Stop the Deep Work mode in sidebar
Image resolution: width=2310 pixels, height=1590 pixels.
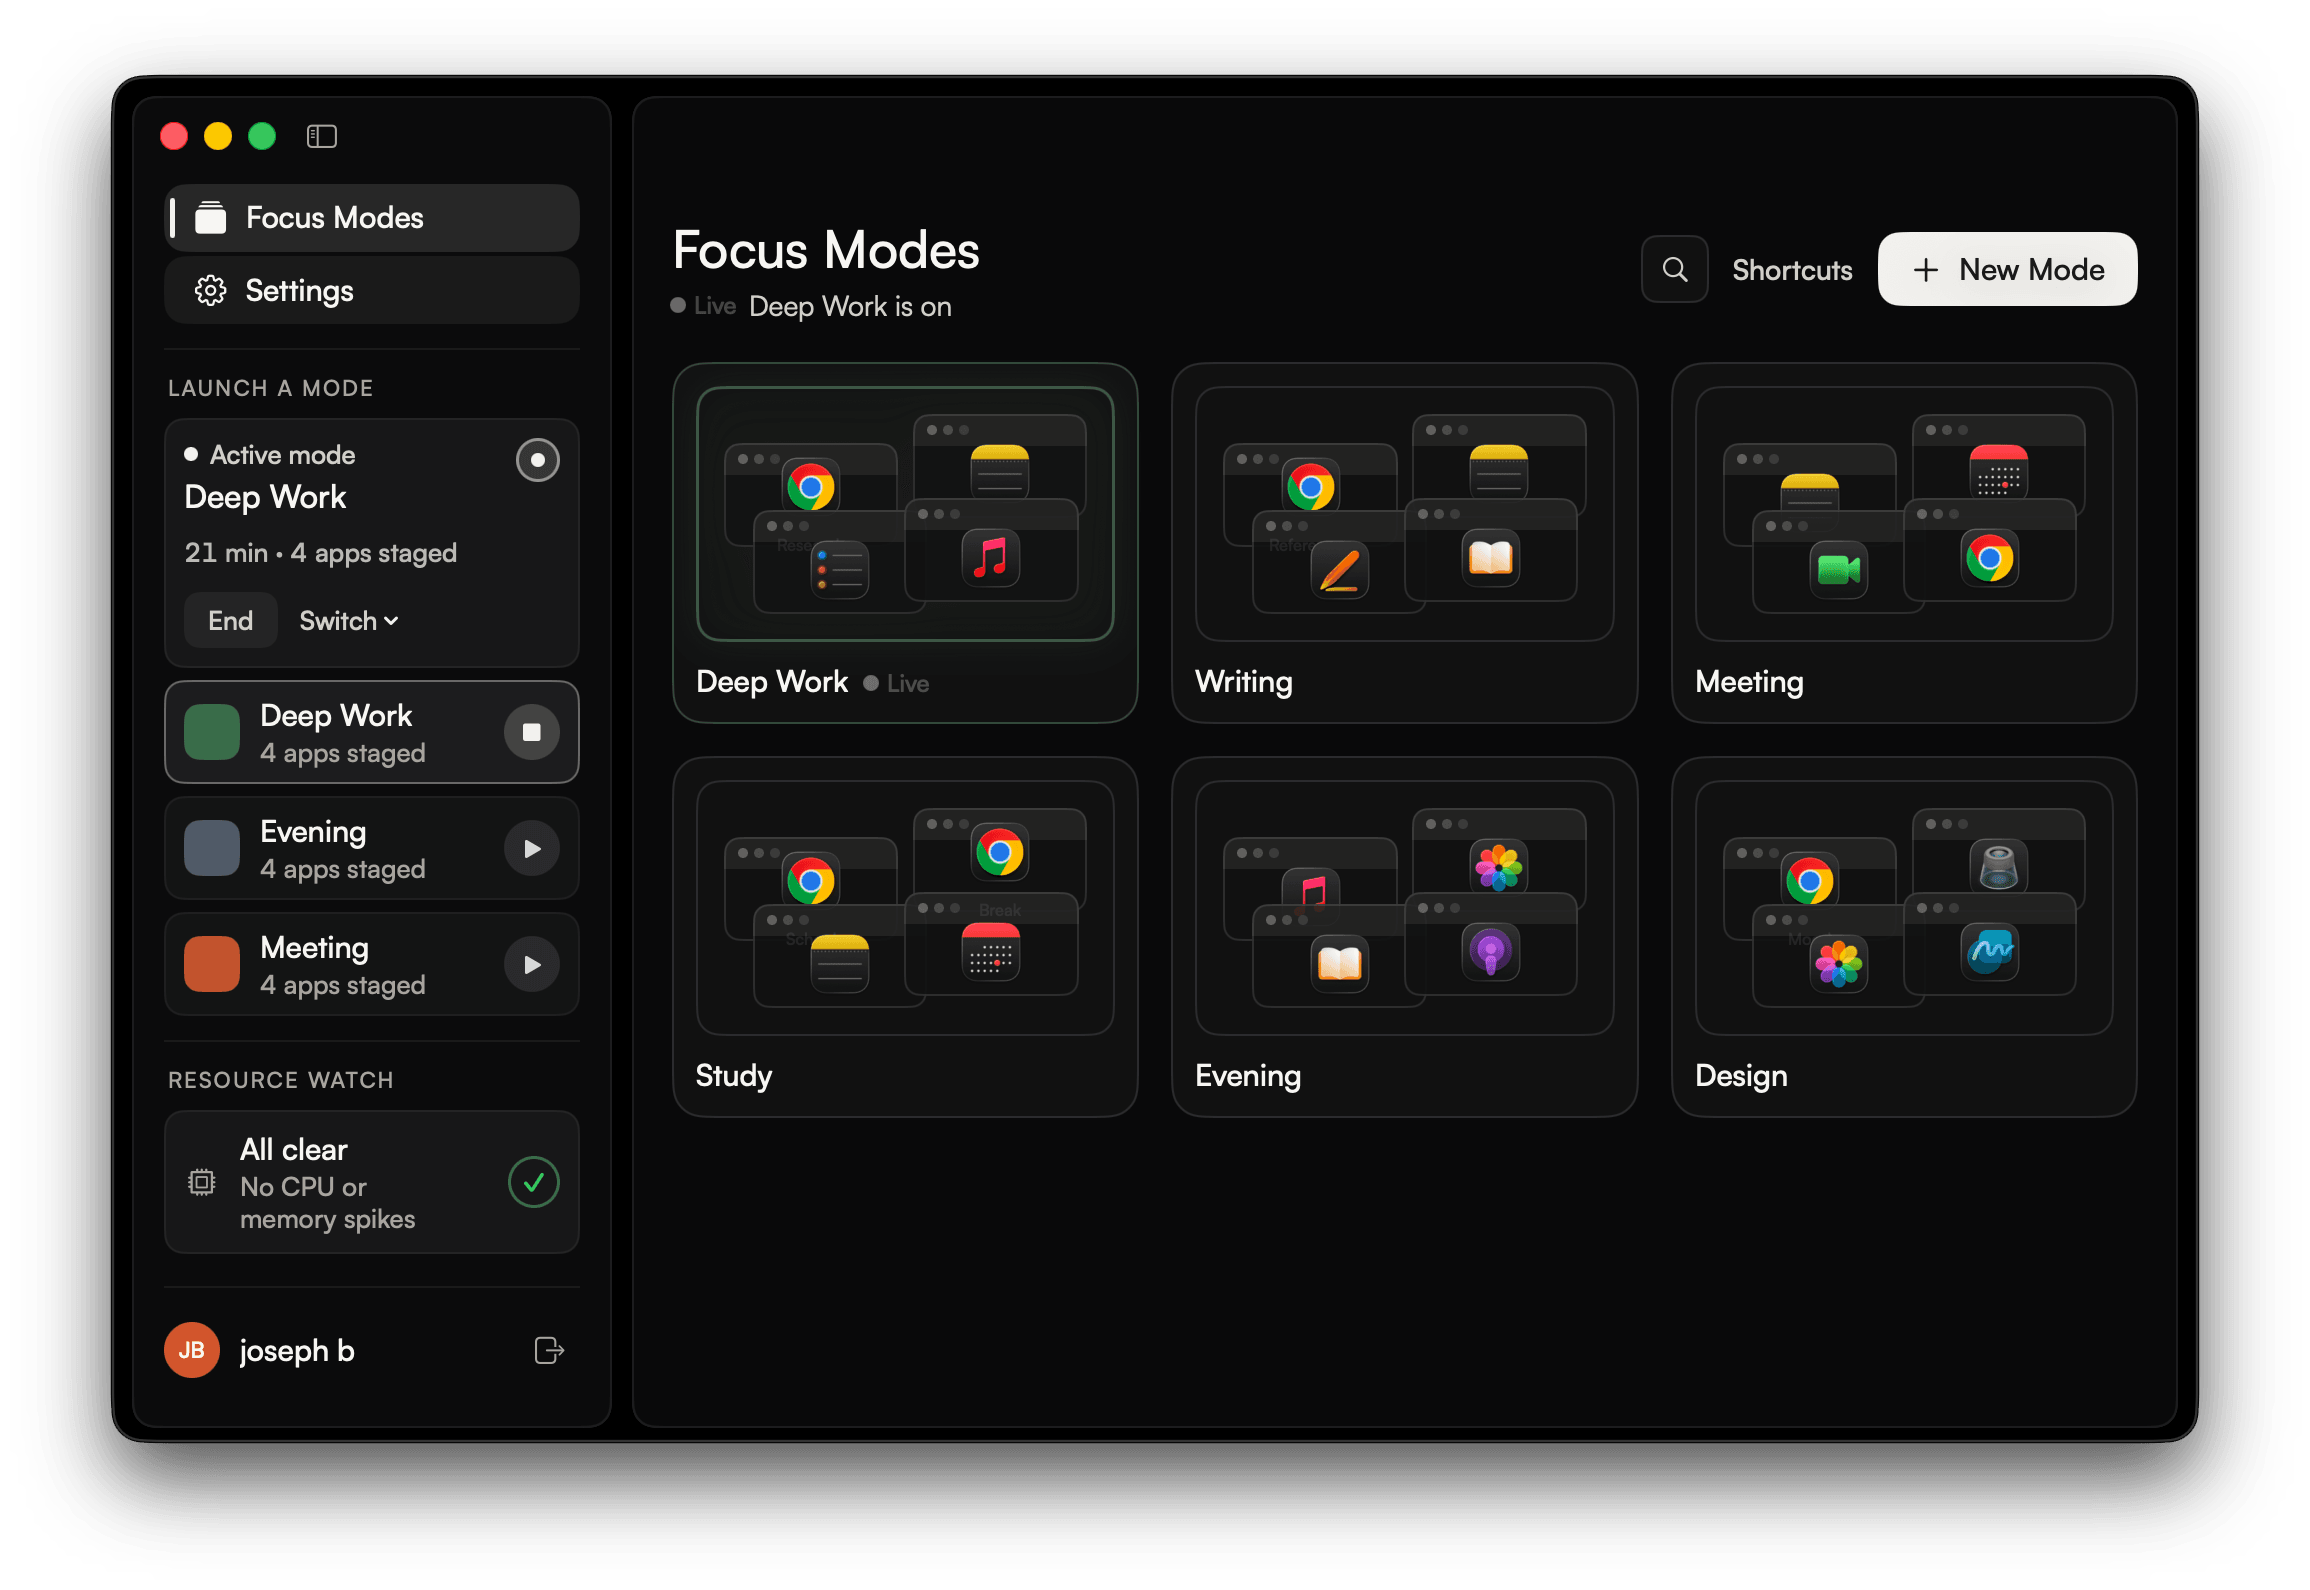pos(532,732)
